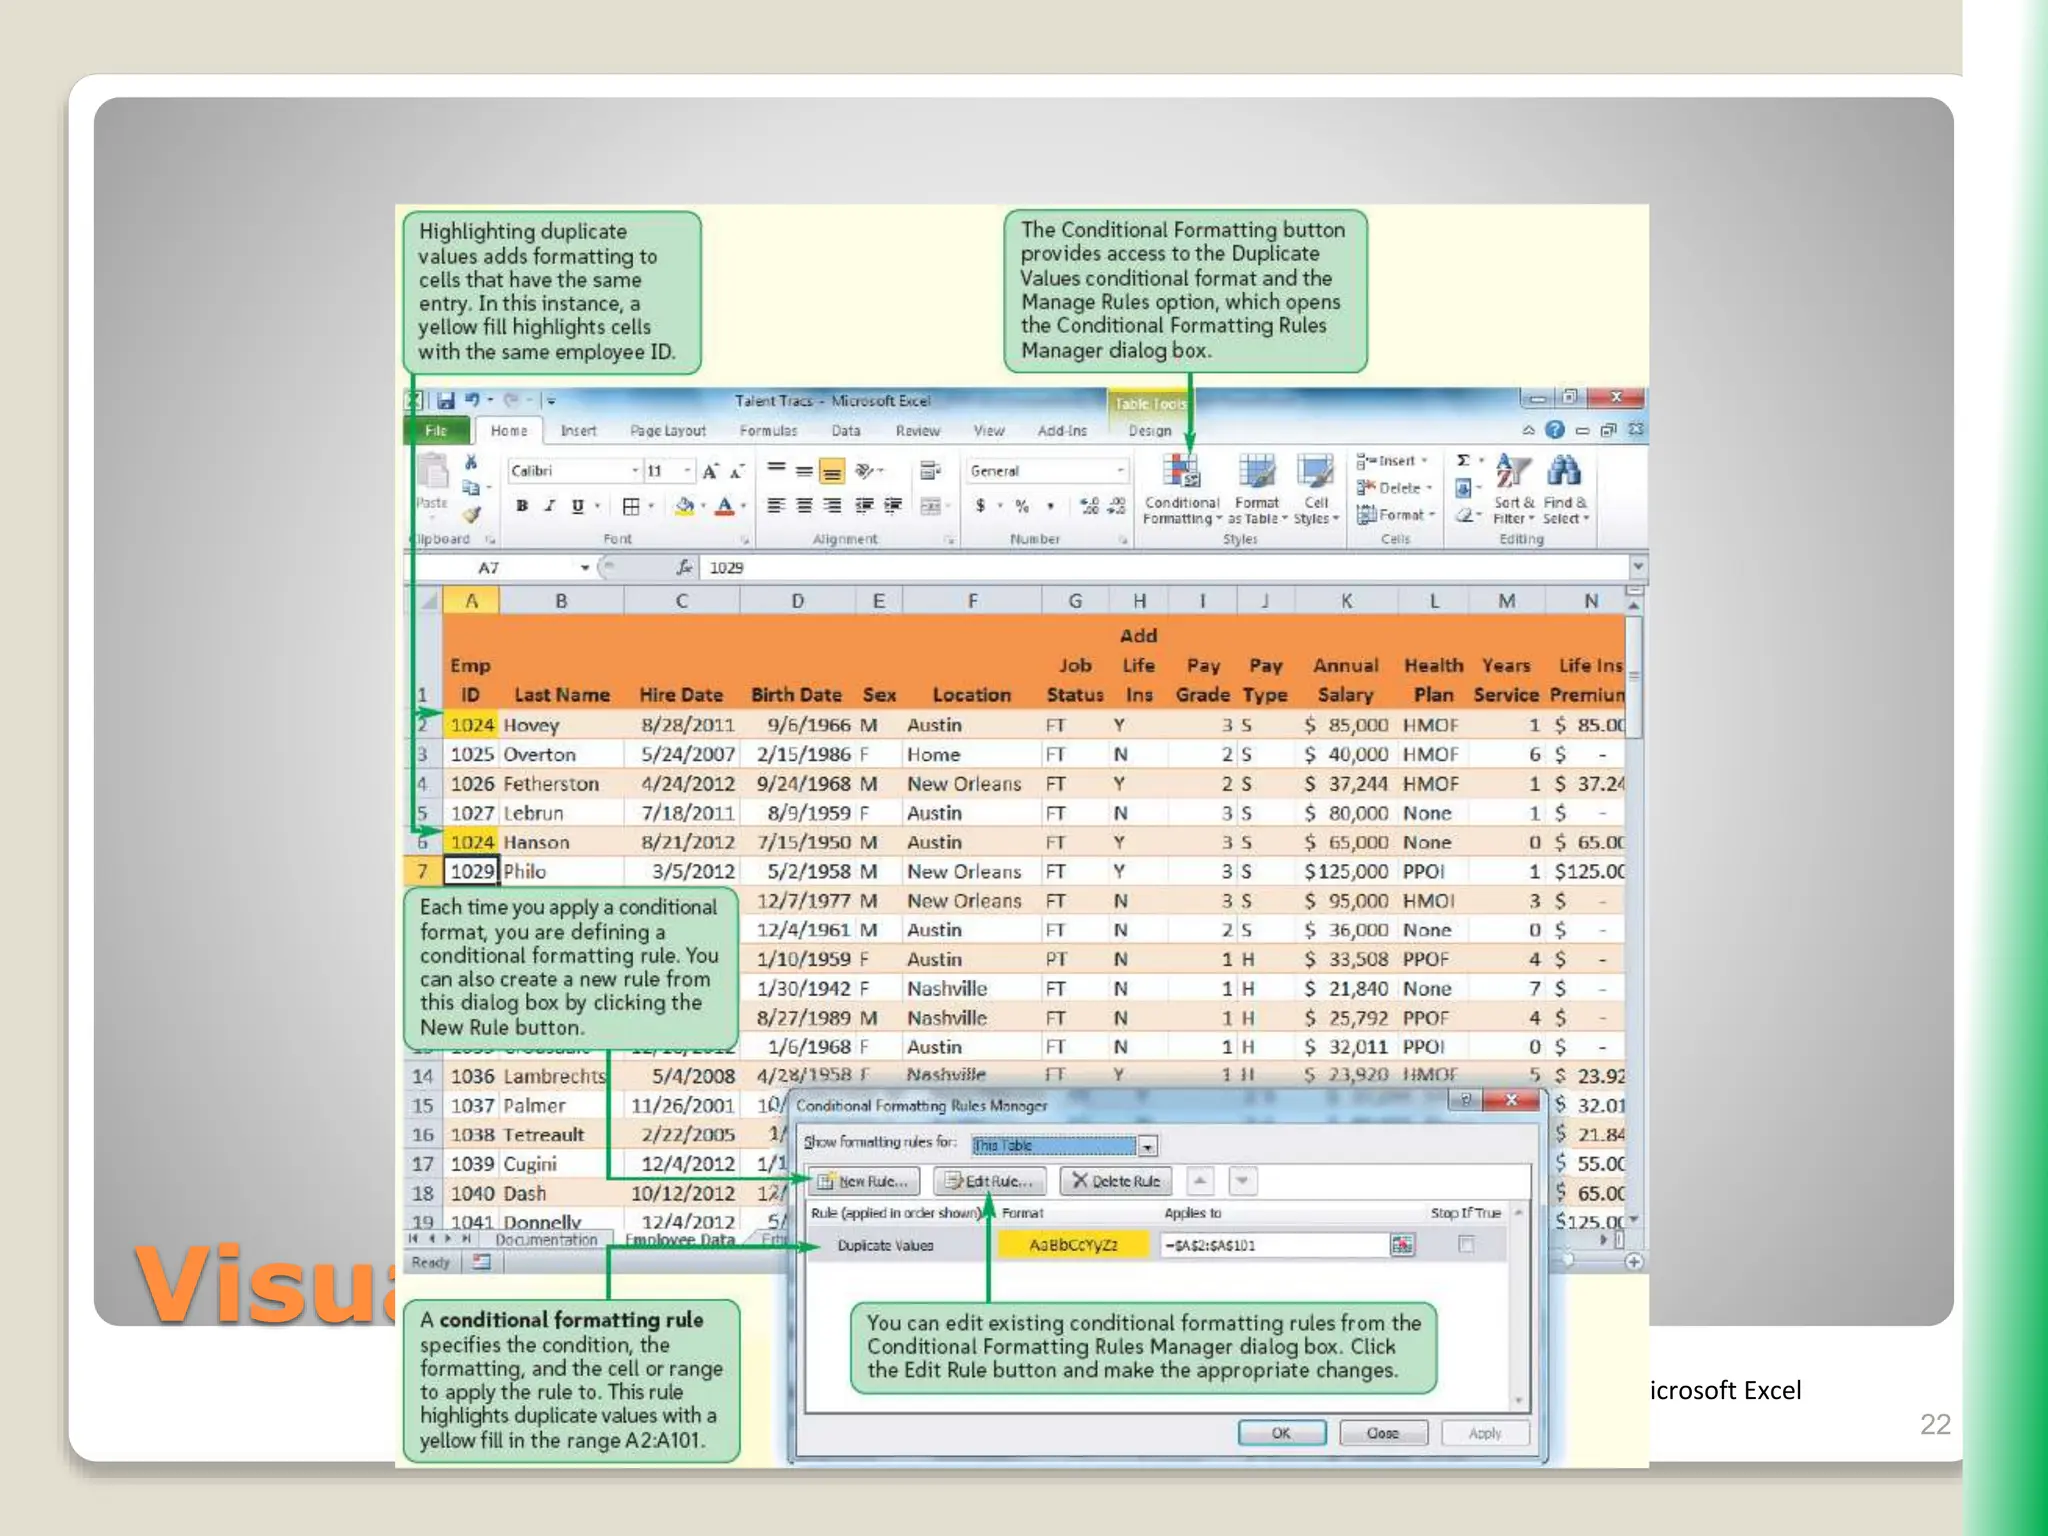Open the Data ribbon tab
This screenshot has height=1536, width=2048.
[x=845, y=431]
